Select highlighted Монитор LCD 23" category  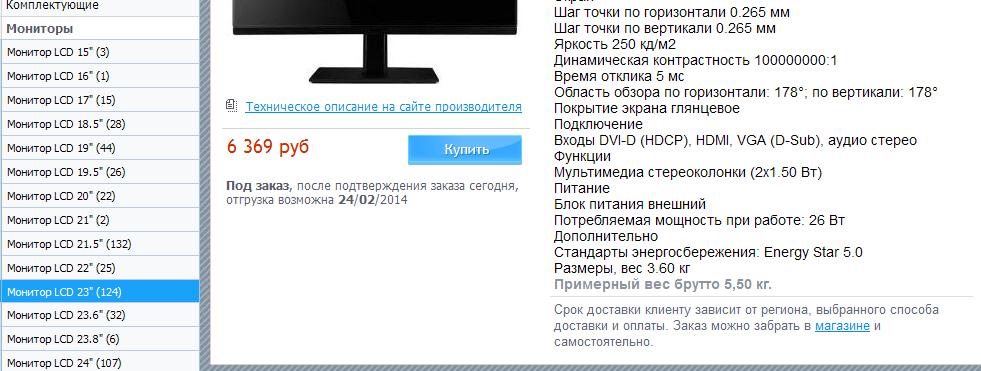point(100,292)
